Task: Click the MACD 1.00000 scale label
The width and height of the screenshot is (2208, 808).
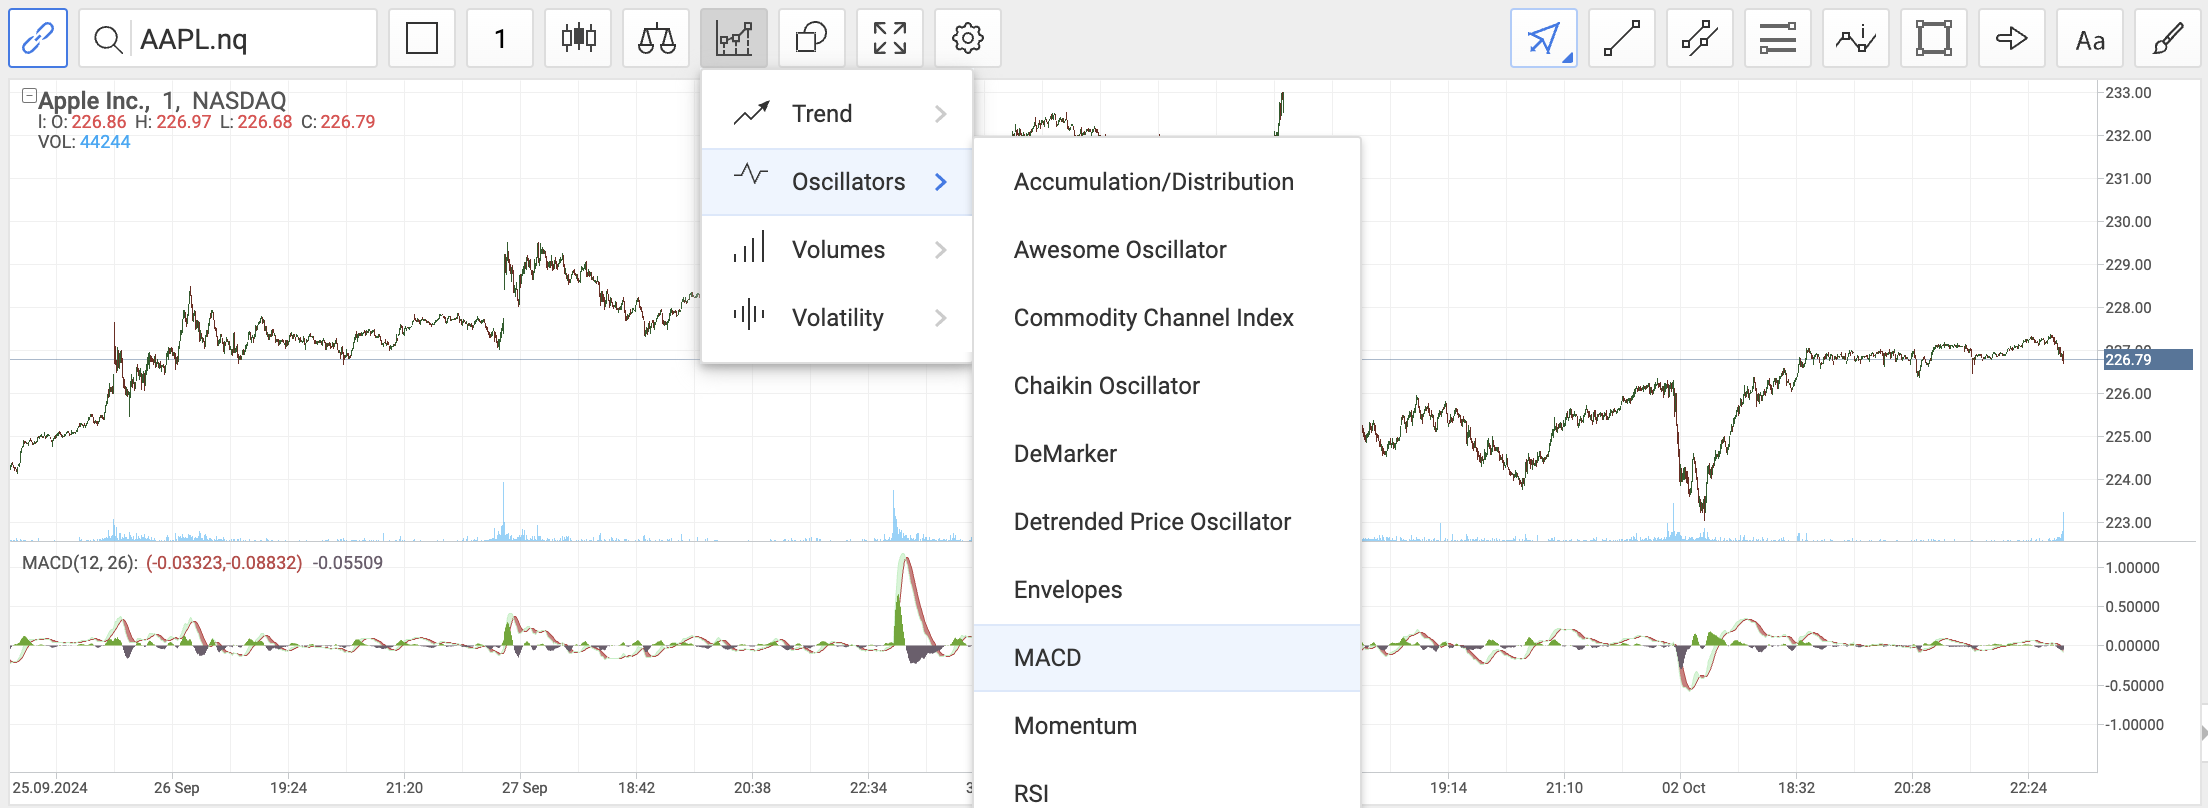Action: (x=2132, y=568)
